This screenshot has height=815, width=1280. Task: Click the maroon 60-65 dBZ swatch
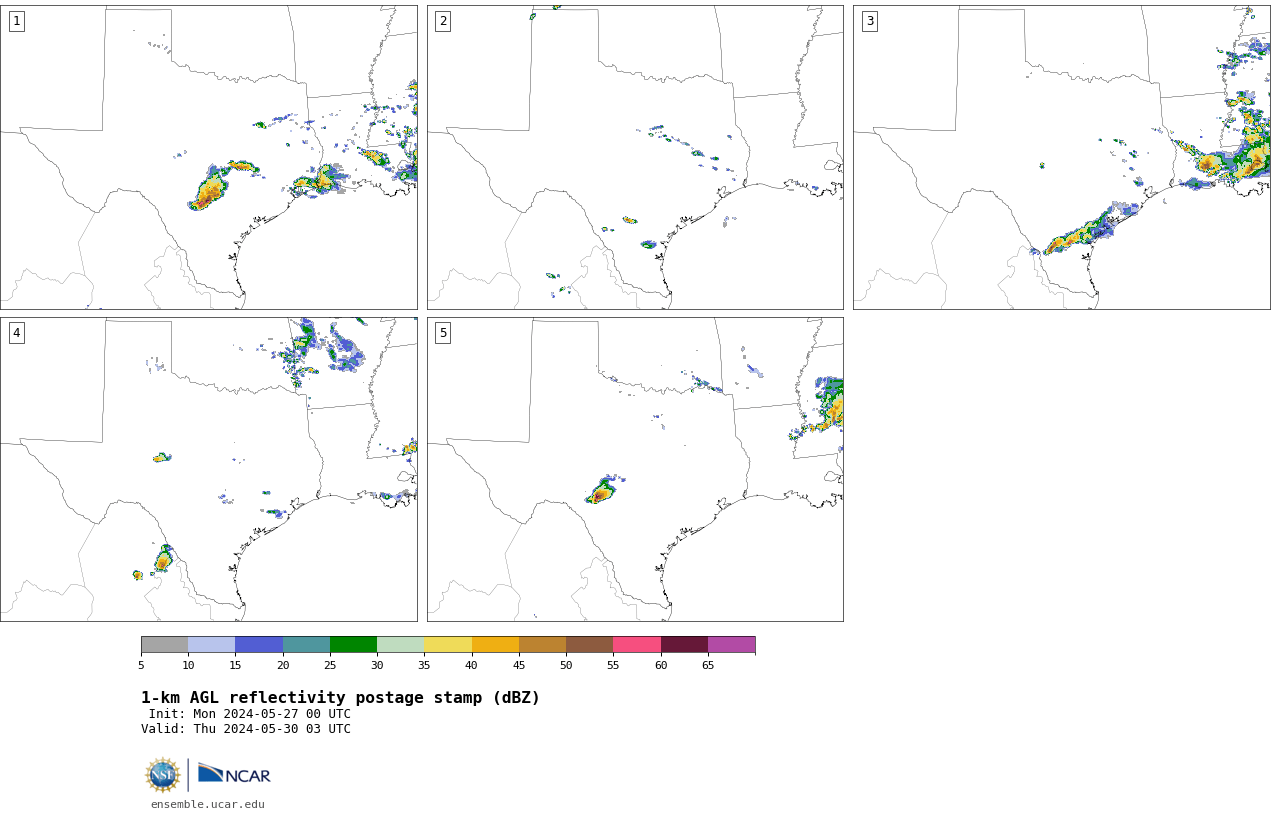[x=684, y=644]
